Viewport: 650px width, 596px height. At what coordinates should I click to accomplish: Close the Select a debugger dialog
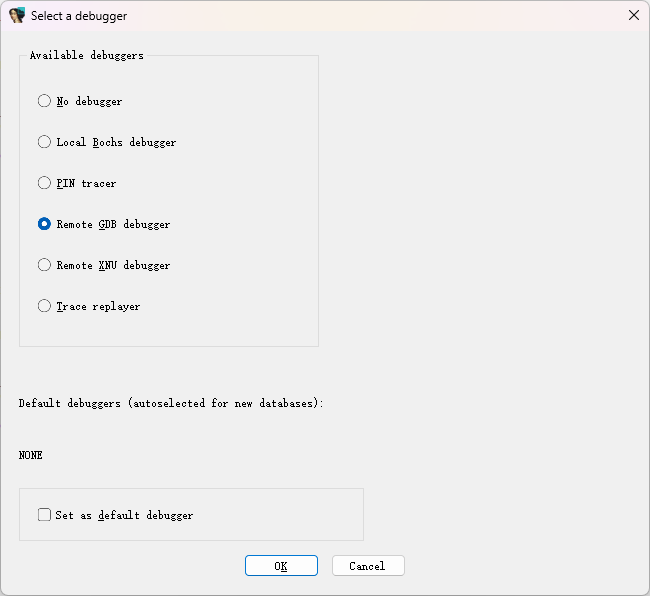pyautogui.click(x=633, y=15)
